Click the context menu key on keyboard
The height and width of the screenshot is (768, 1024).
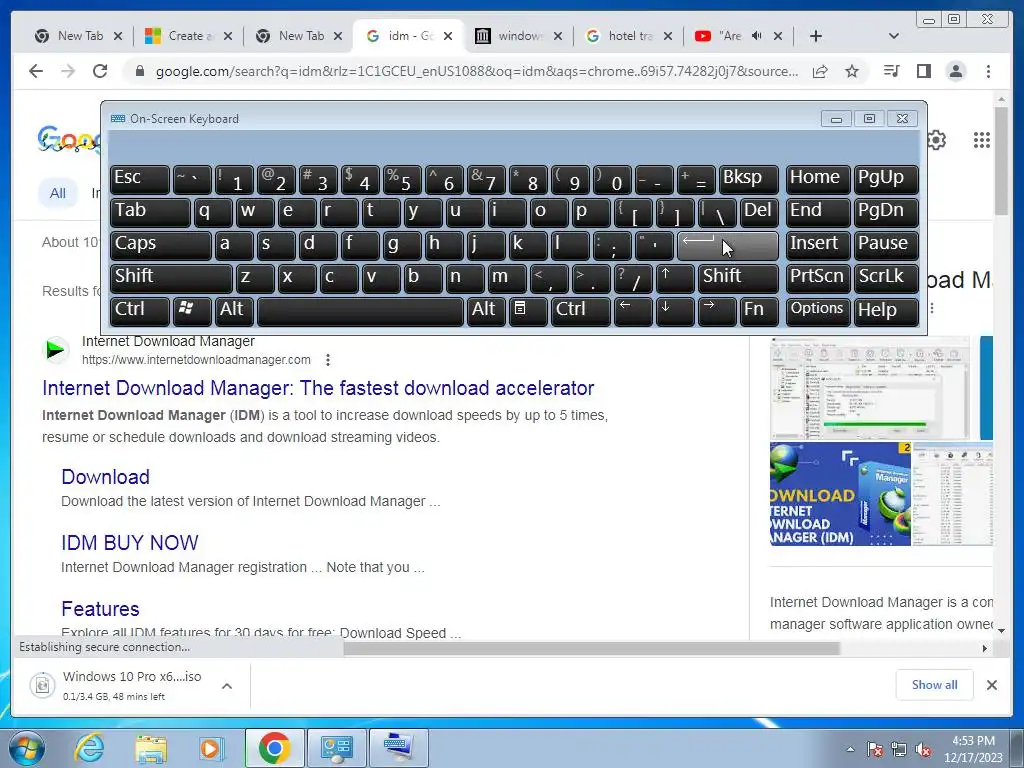click(x=528, y=311)
